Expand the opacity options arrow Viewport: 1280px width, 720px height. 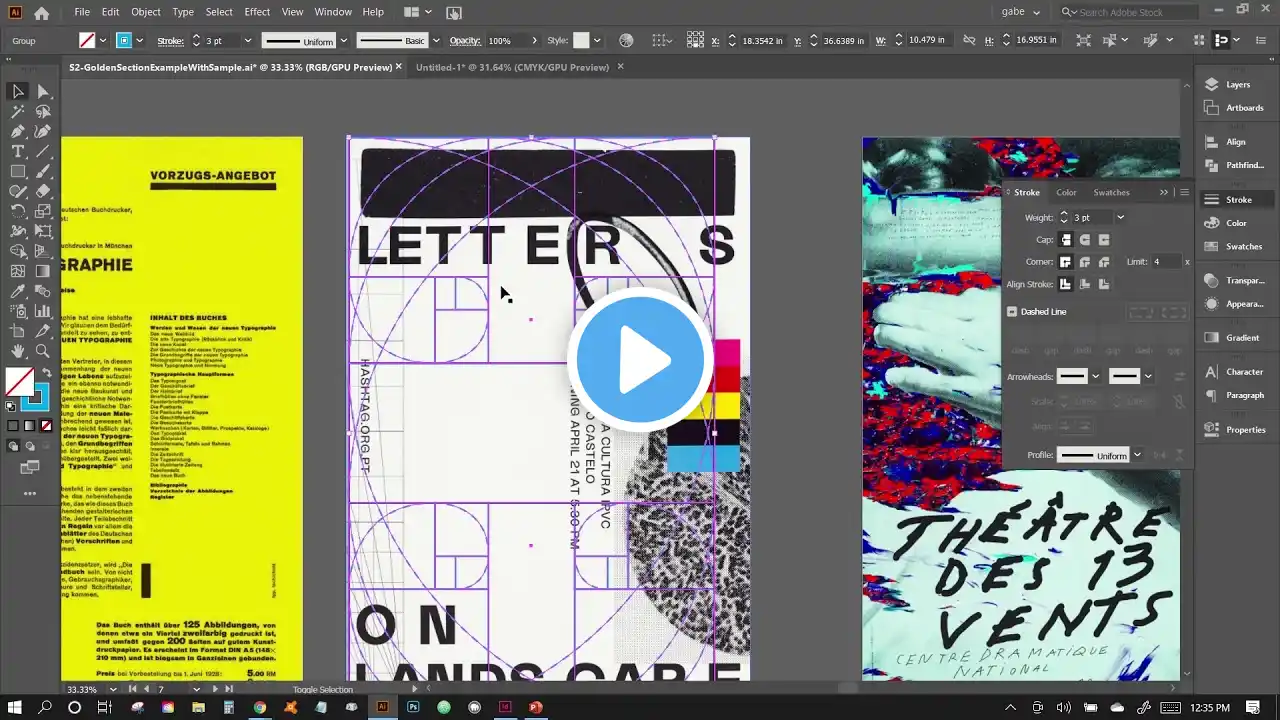pos(534,41)
